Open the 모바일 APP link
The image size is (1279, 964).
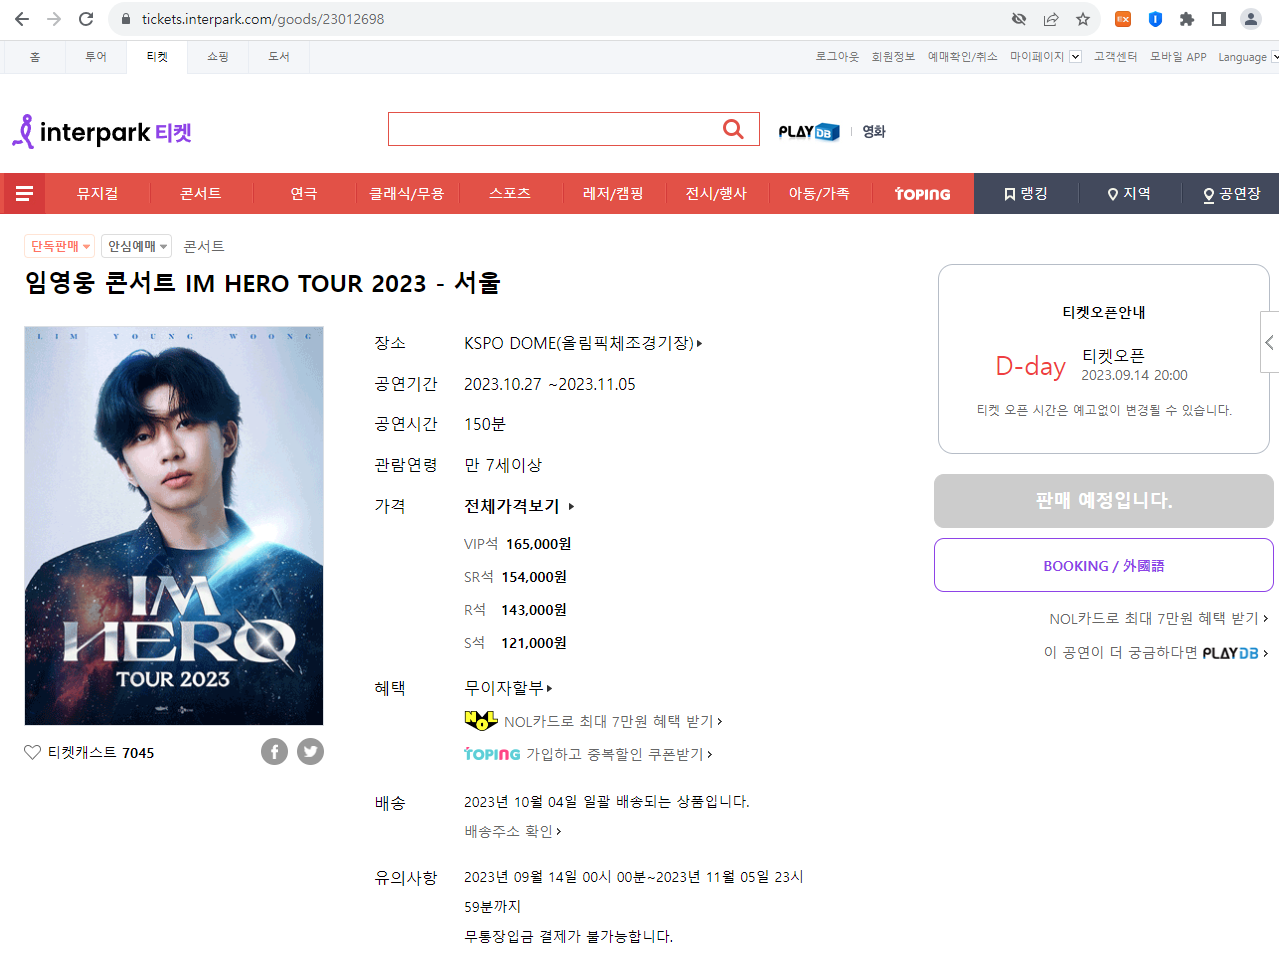point(1178,57)
